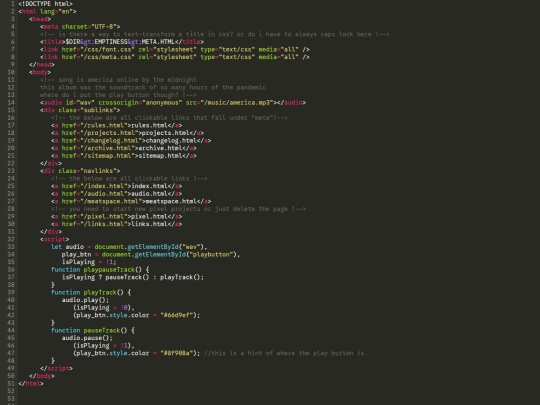Viewport: 540px width, 405px height.
Task: Click the getElementById("wav") call
Action: click(166, 246)
